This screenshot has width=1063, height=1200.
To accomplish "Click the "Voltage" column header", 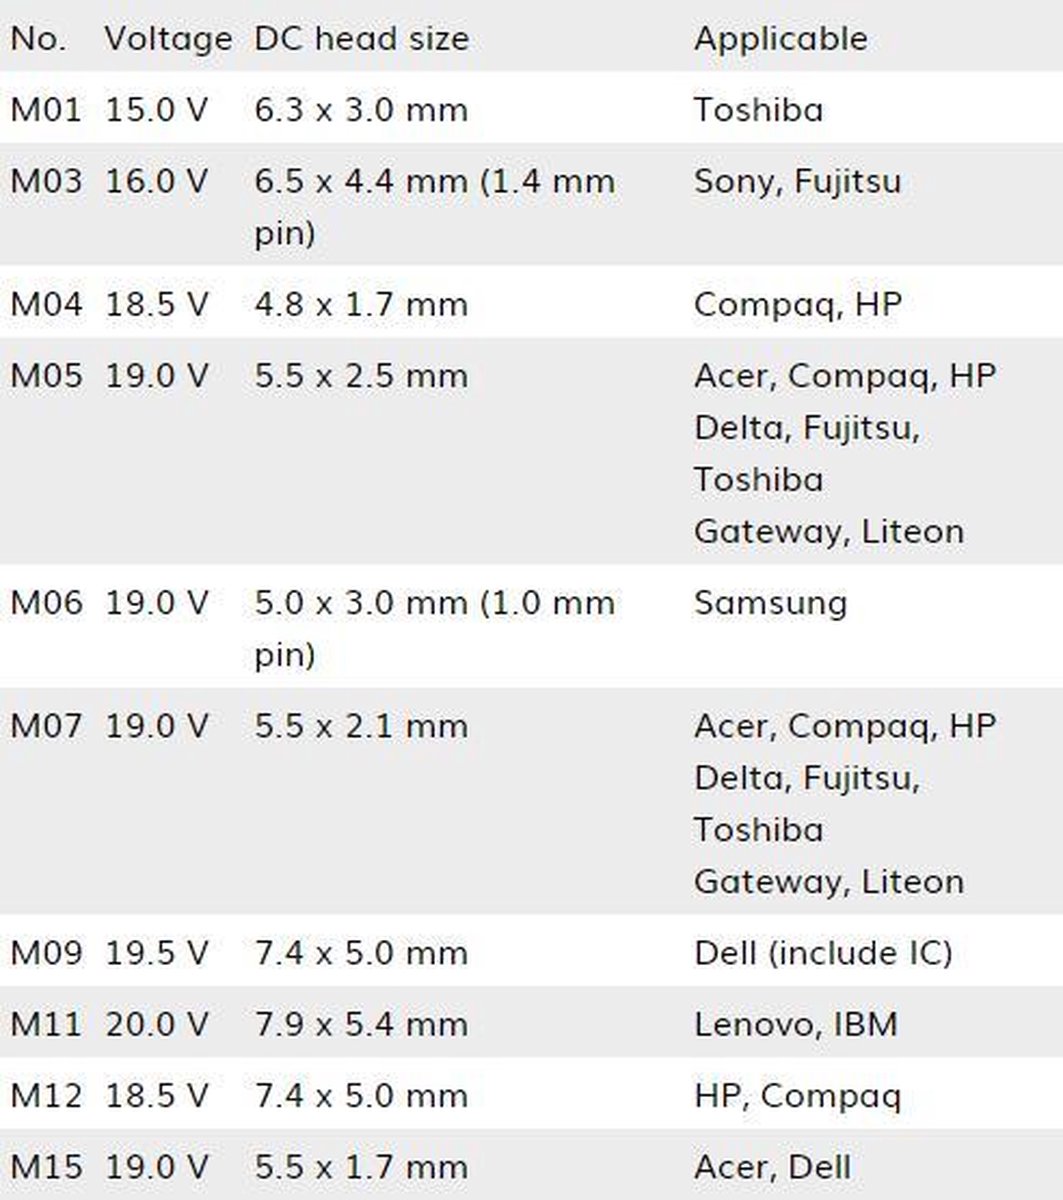I will [168, 39].
